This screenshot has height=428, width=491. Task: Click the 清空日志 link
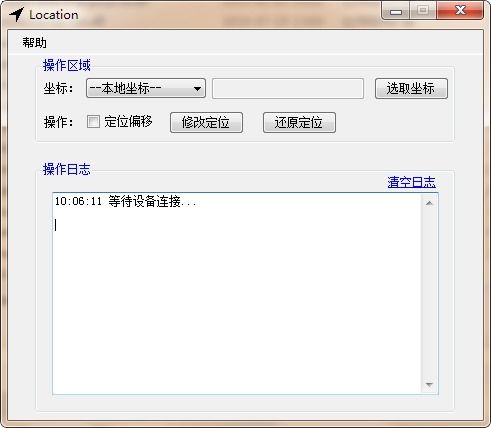point(411,182)
